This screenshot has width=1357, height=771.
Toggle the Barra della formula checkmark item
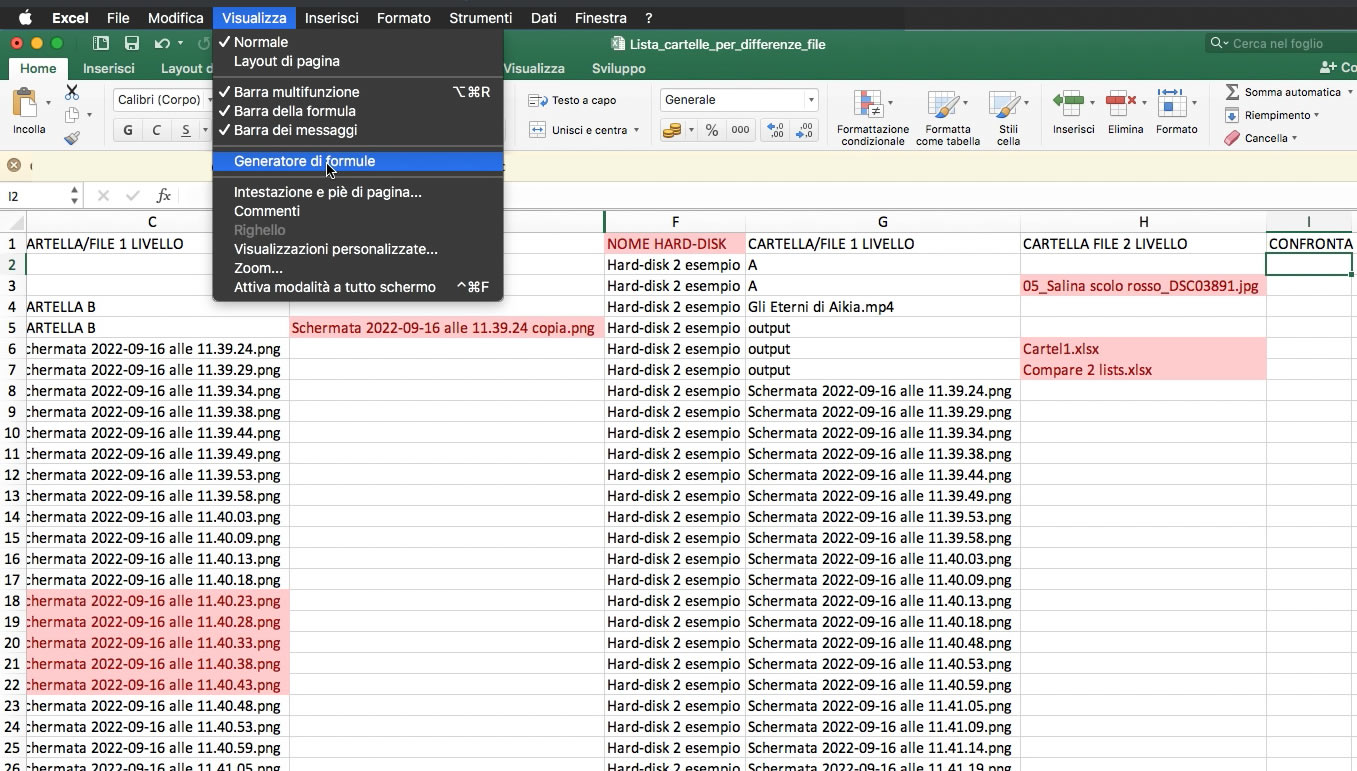pyautogui.click(x=358, y=111)
